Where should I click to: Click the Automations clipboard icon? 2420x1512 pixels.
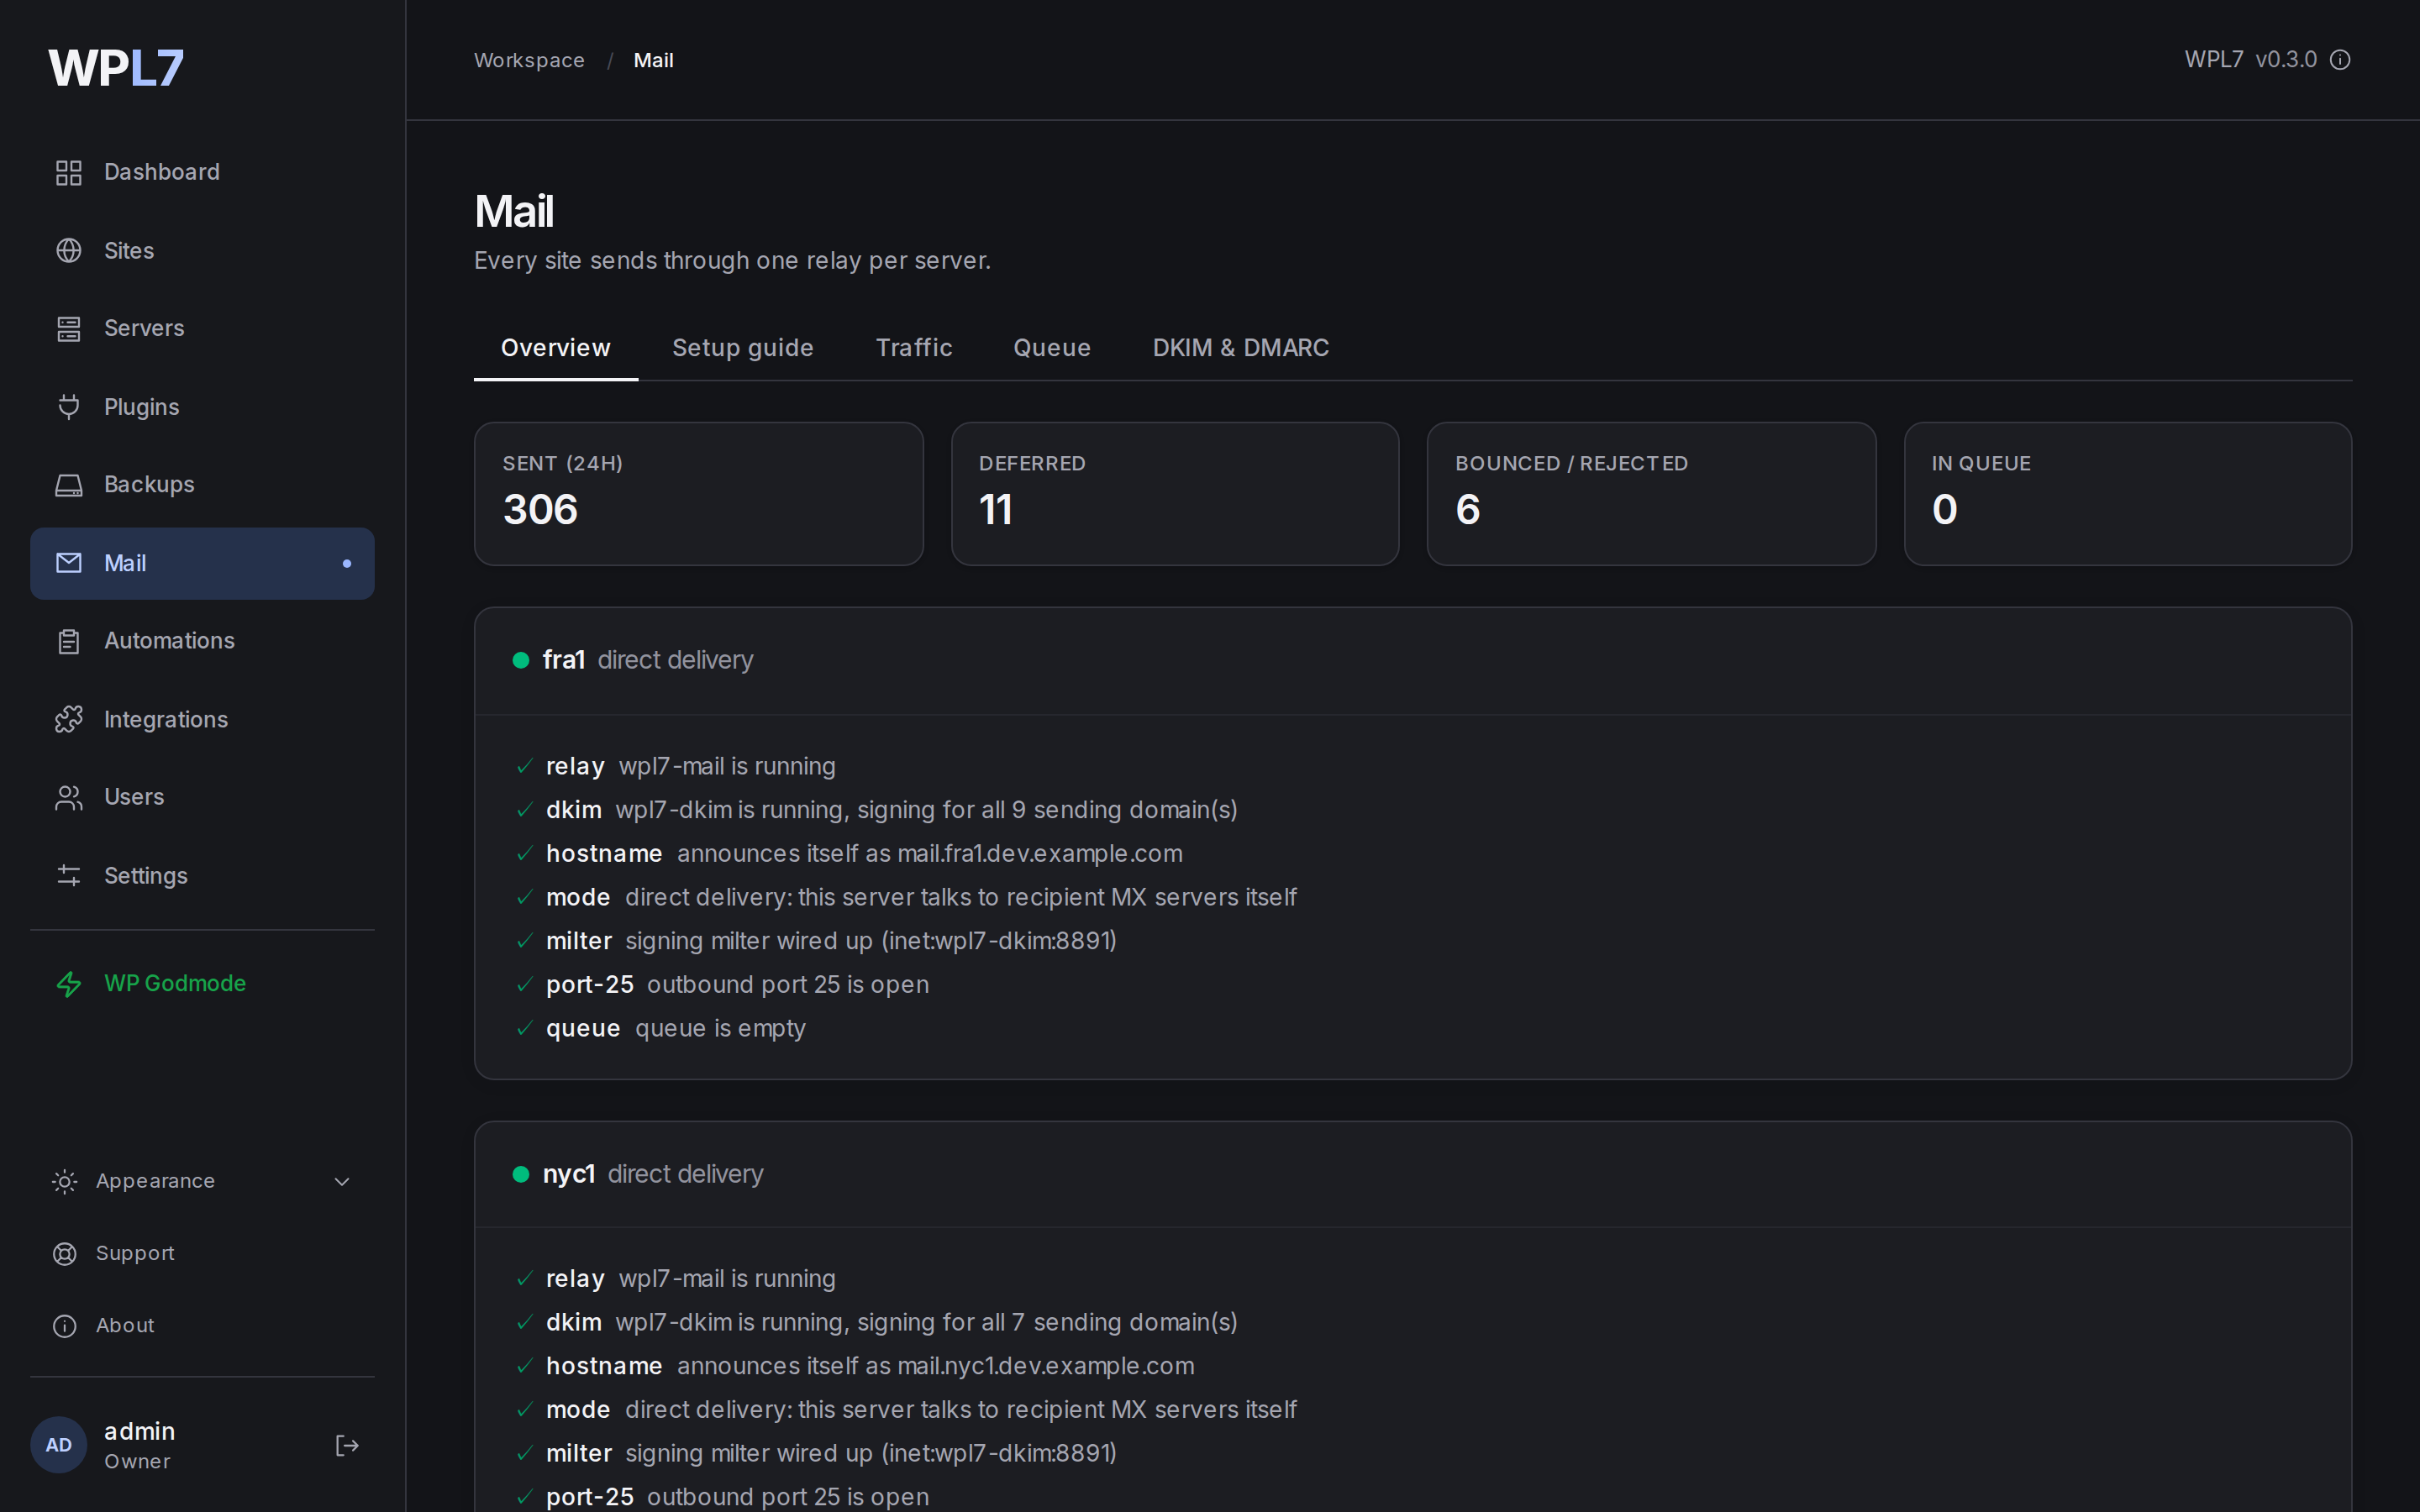[x=68, y=641]
